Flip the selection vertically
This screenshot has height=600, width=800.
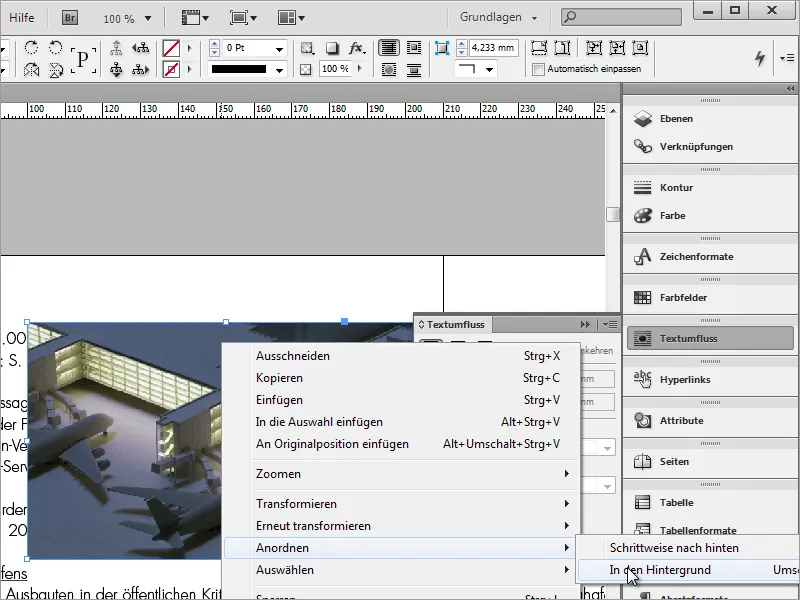pyautogui.click(x=56, y=69)
